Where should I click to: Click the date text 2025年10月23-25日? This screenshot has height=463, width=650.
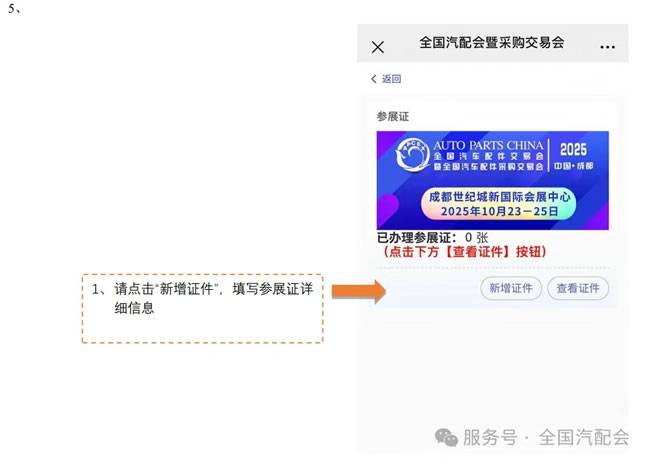point(499,211)
